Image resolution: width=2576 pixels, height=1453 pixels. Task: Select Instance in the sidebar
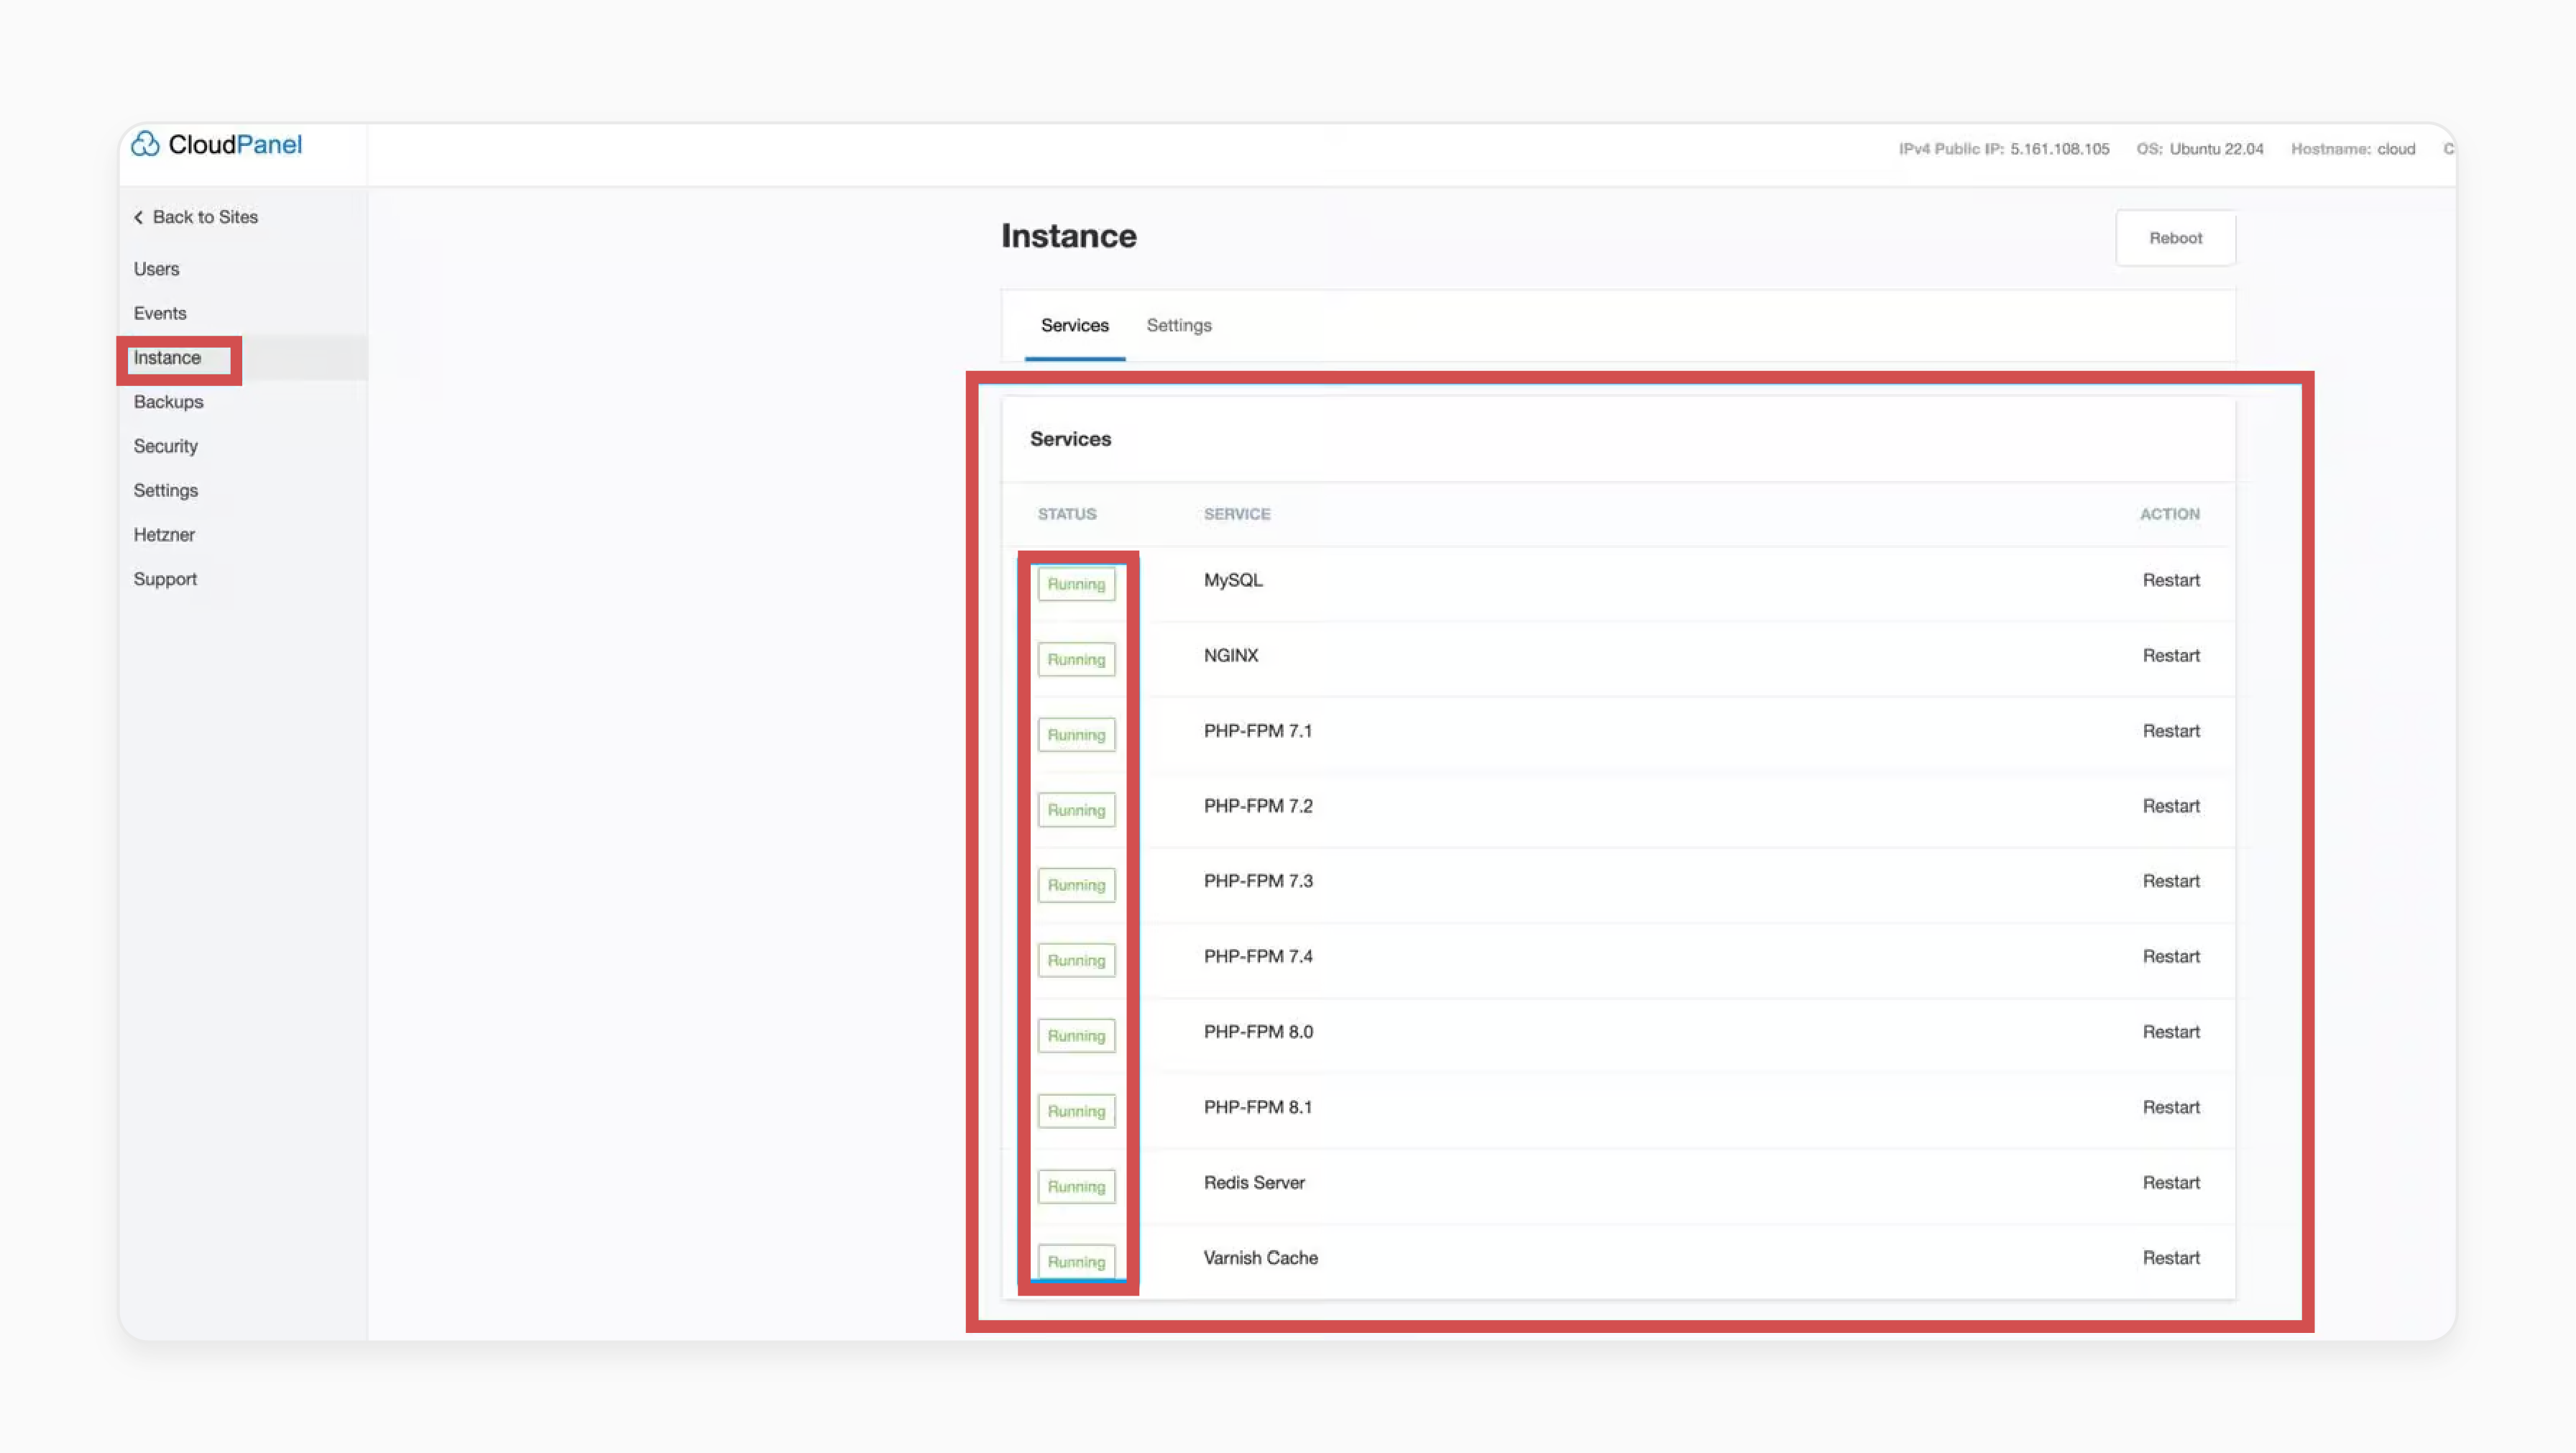tap(167, 358)
